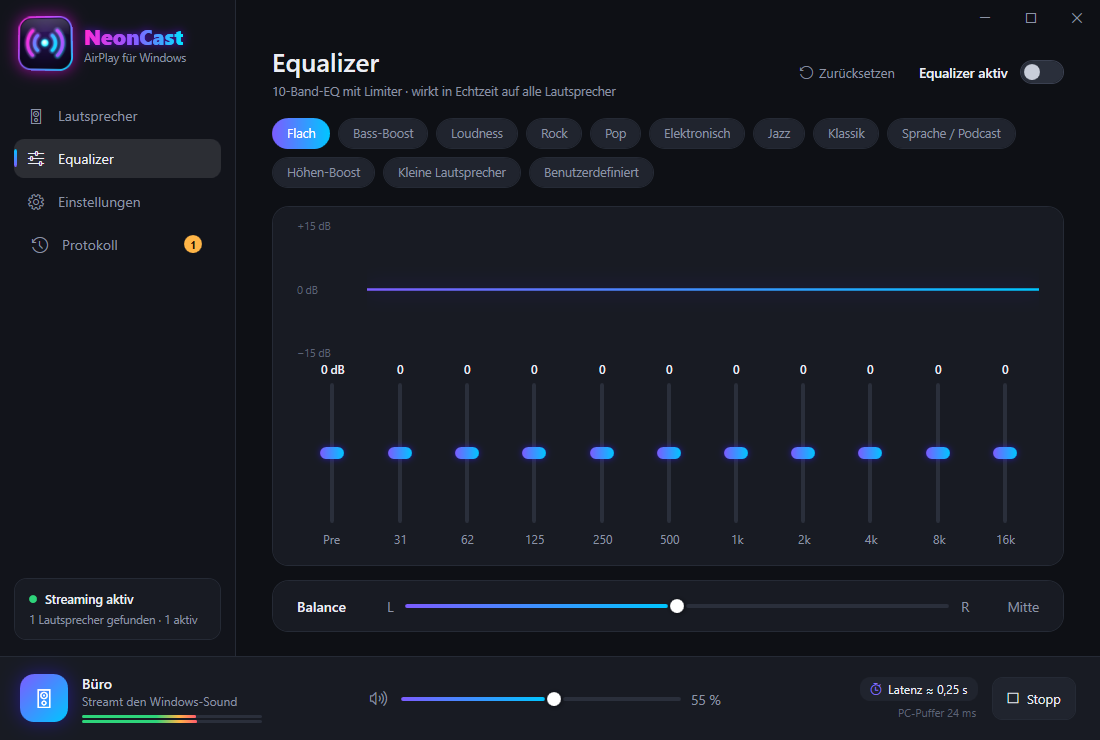The width and height of the screenshot is (1100, 740).
Task: Click the 125 Hz band slider handle
Action: click(534, 453)
